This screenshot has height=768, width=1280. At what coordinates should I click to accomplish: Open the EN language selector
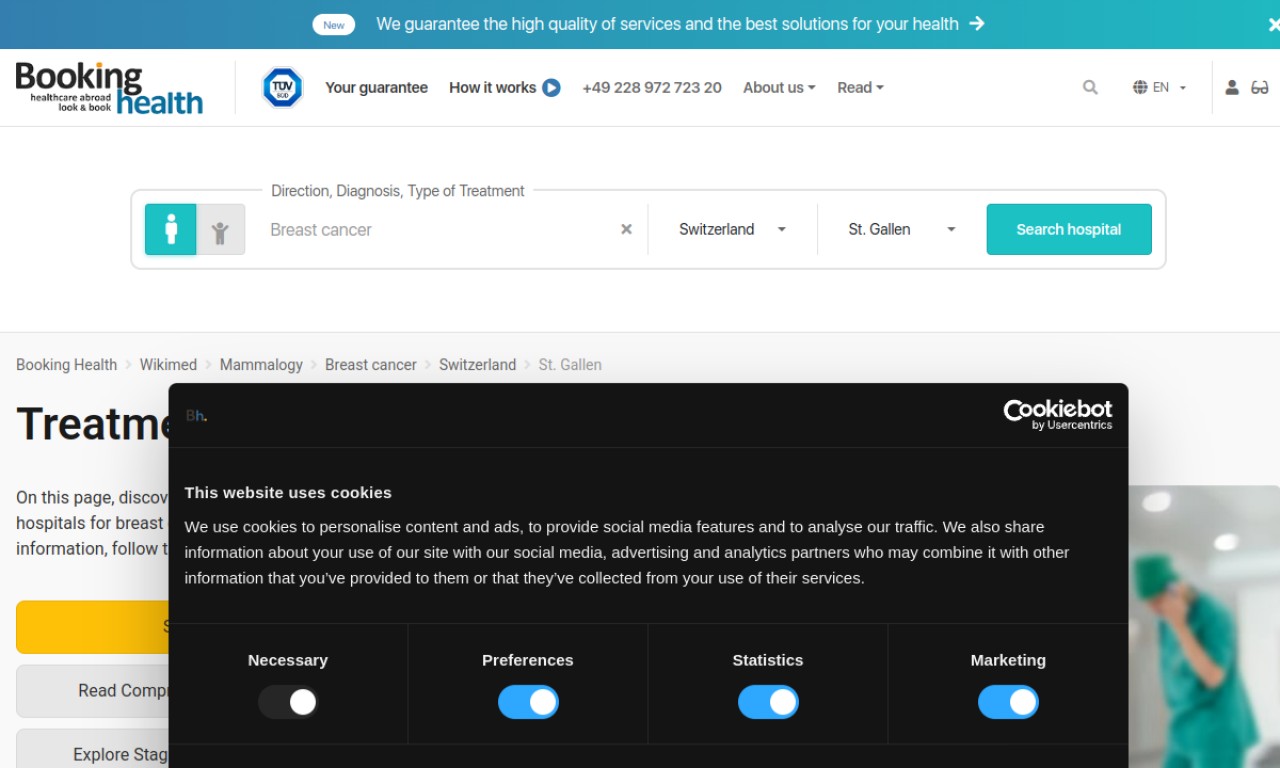(1160, 88)
